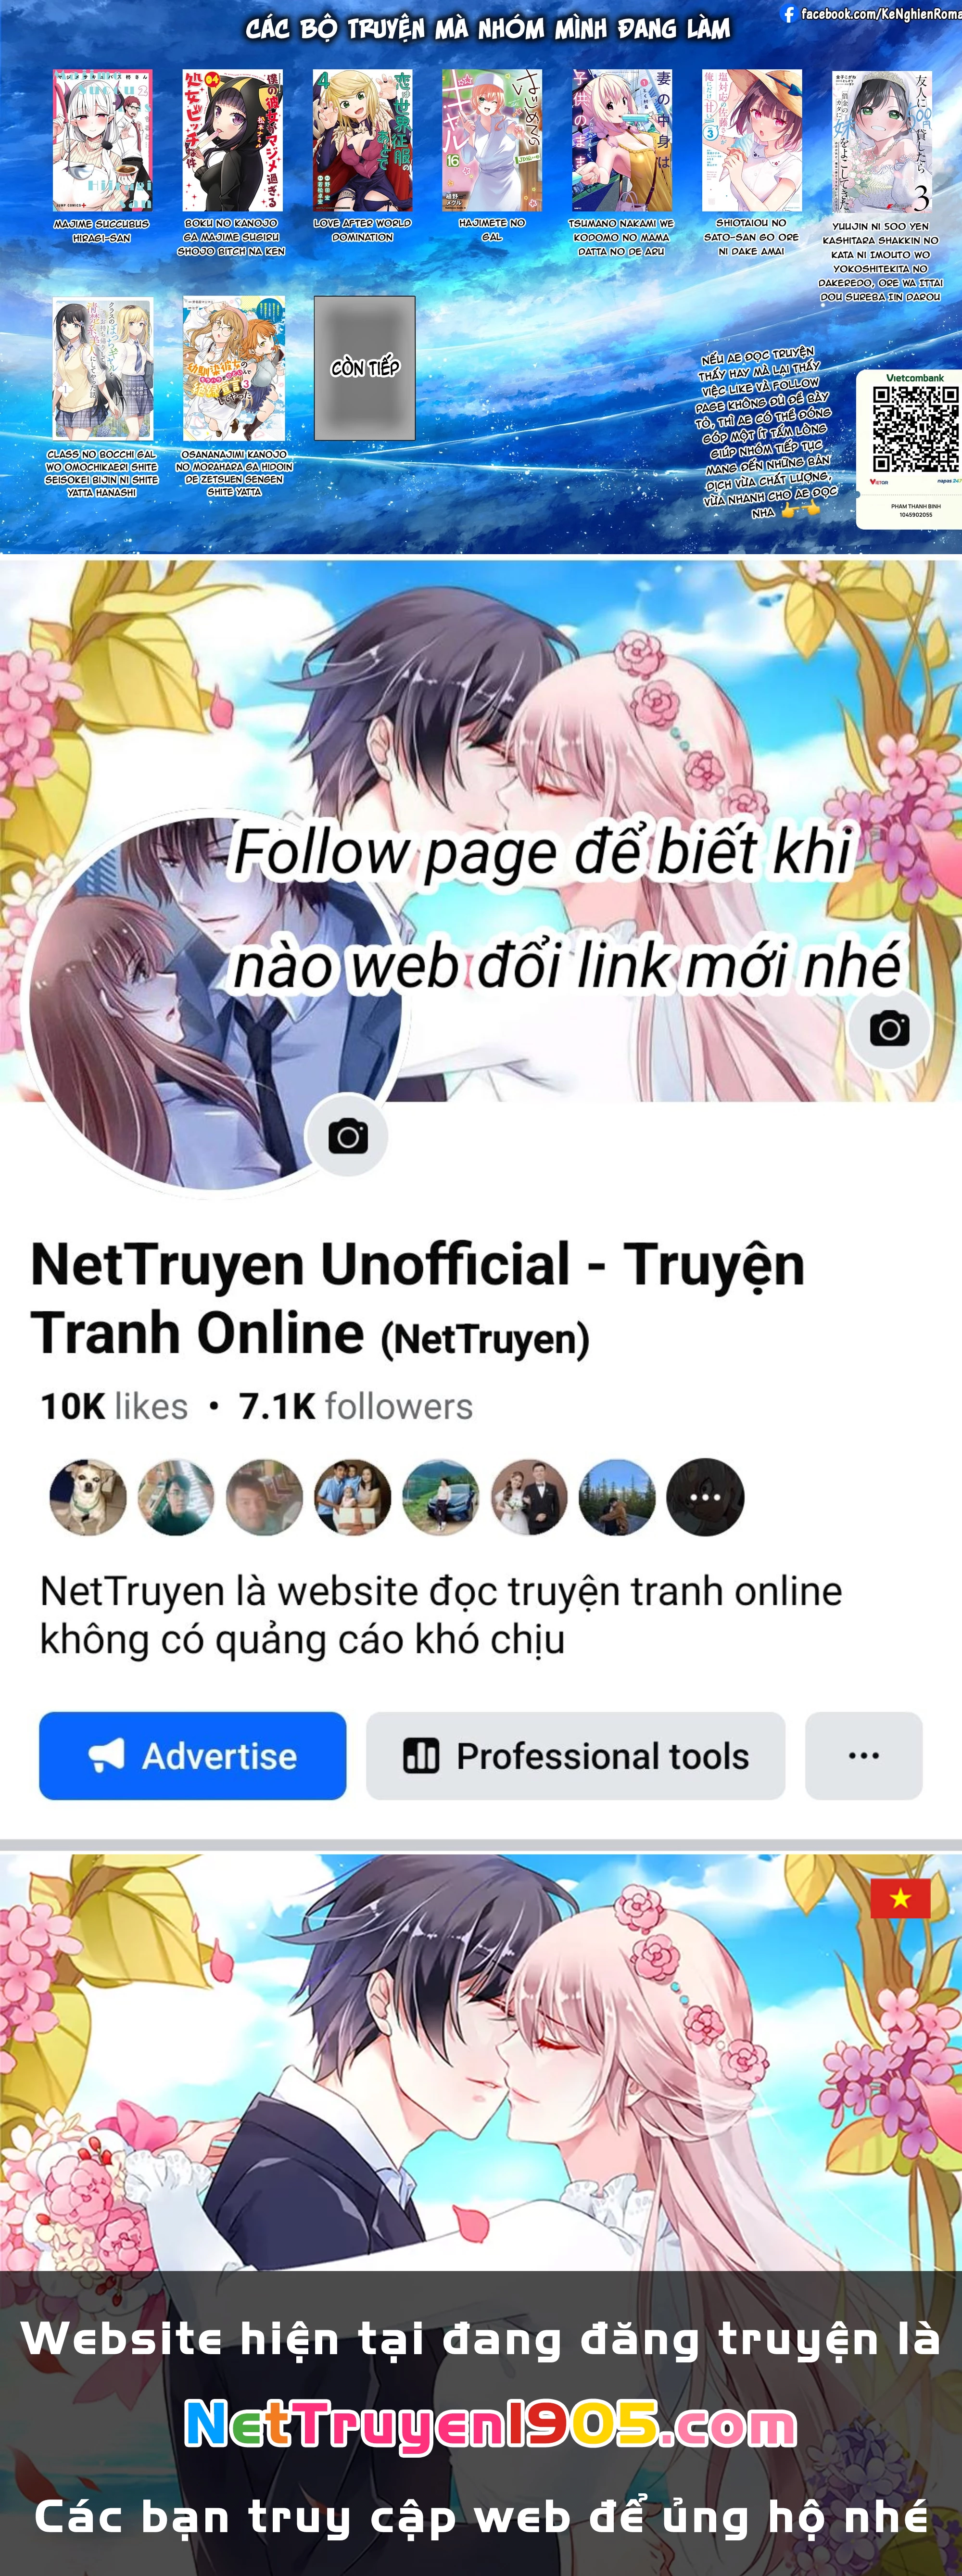Image resolution: width=962 pixels, height=2576 pixels.
Task: Click the Advertise megaphone button
Action: [193, 1755]
